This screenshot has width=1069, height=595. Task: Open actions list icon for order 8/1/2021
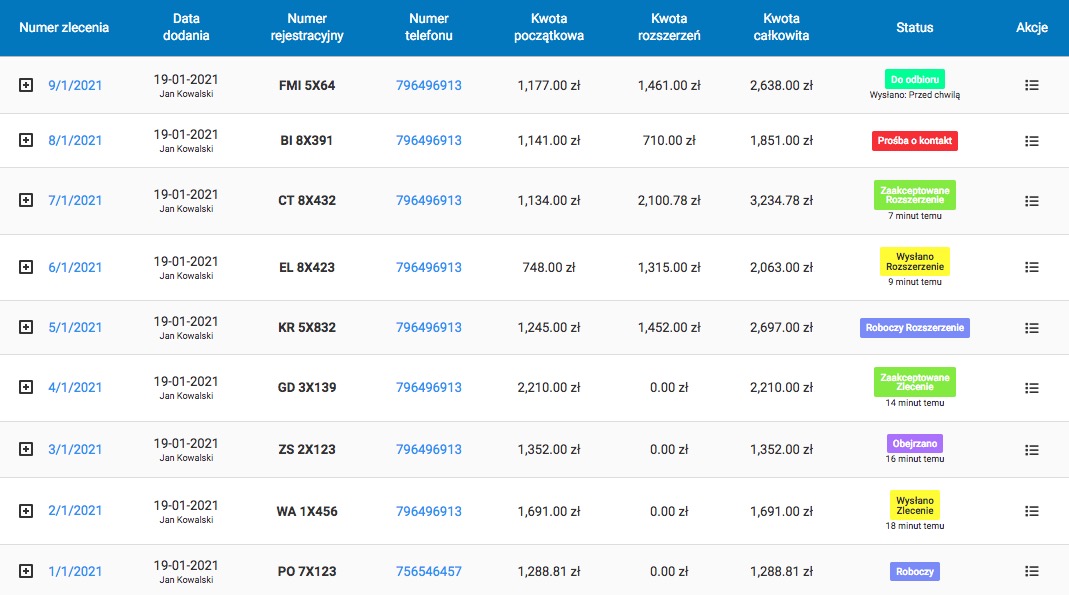(x=1032, y=141)
